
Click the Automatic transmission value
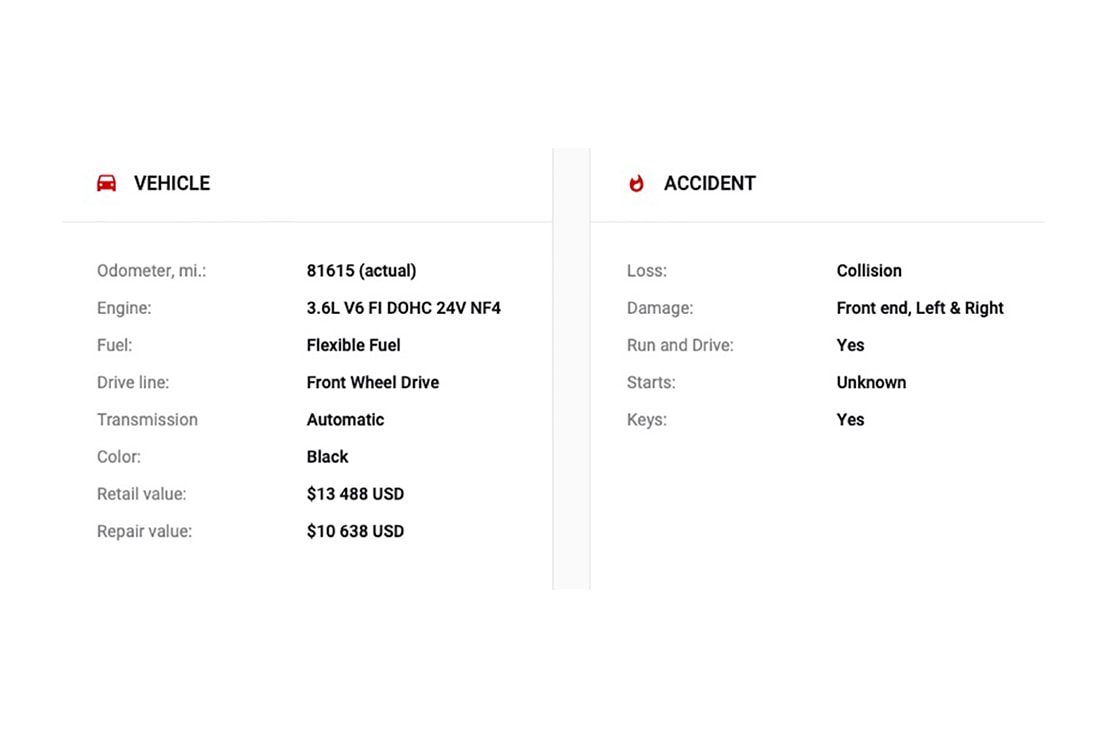tap(345, 420)
